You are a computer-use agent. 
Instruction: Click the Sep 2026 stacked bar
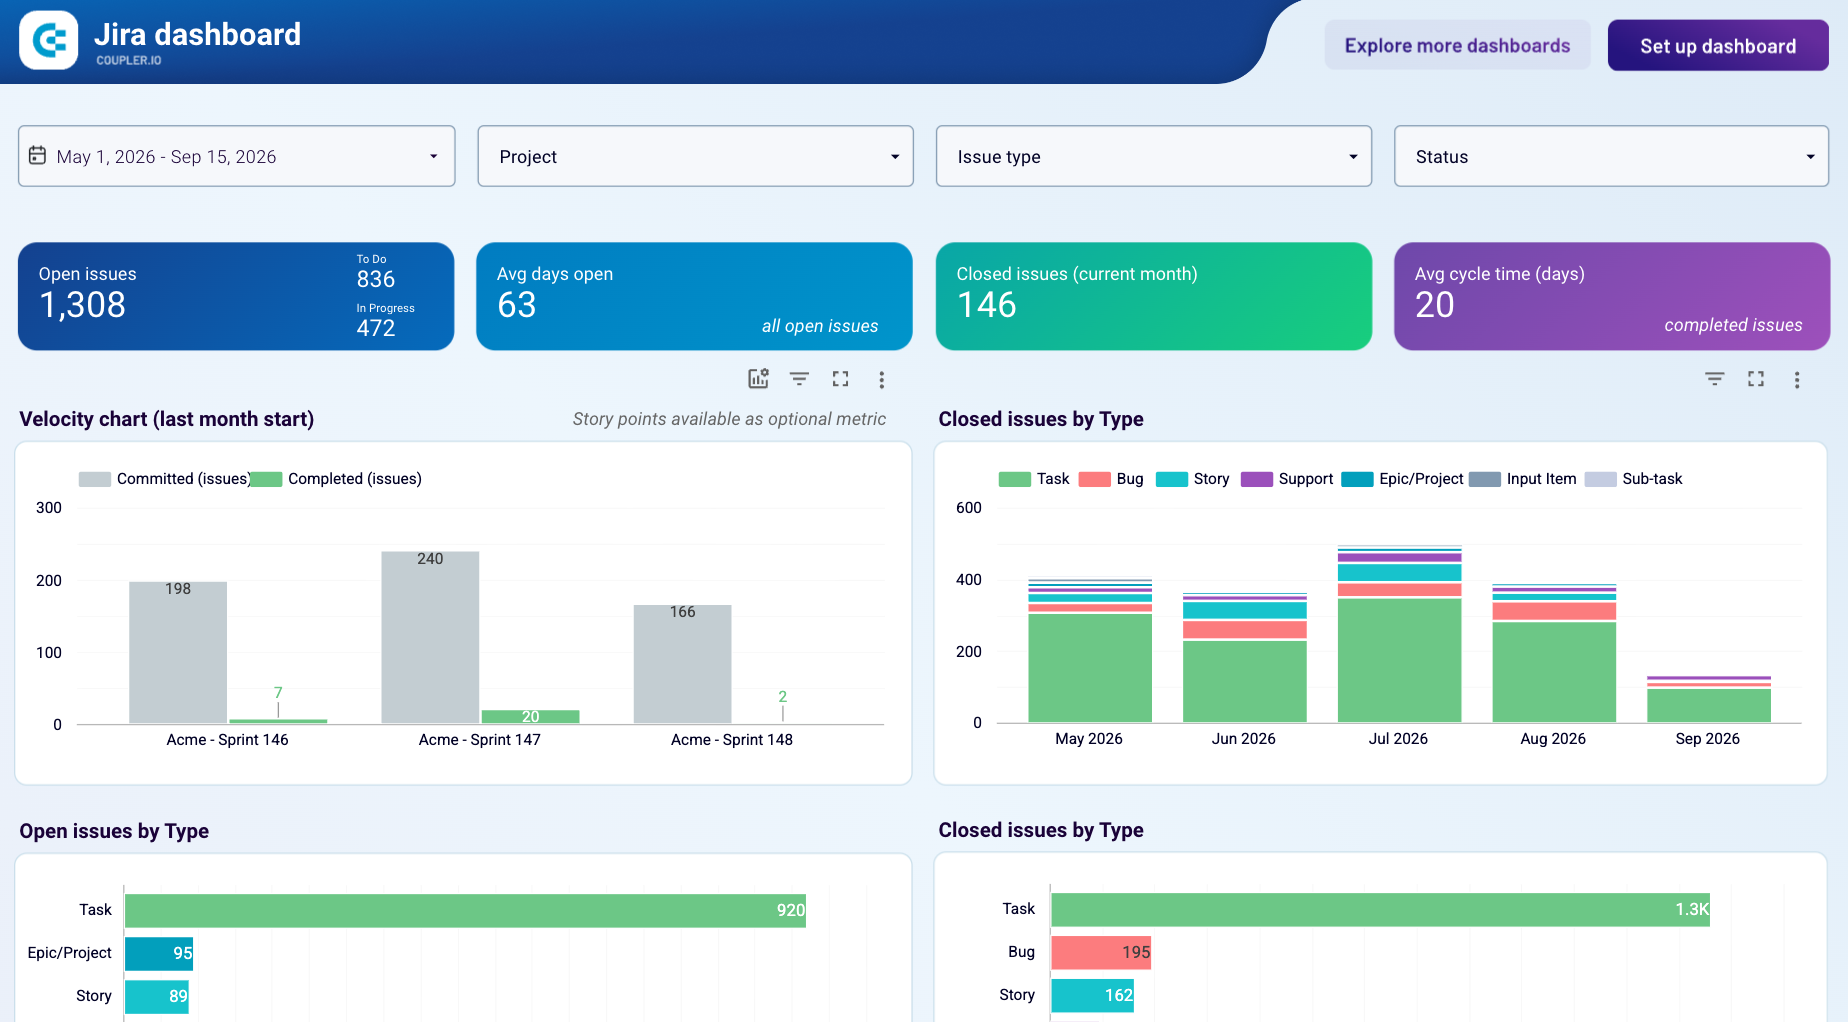point(1708,699)
